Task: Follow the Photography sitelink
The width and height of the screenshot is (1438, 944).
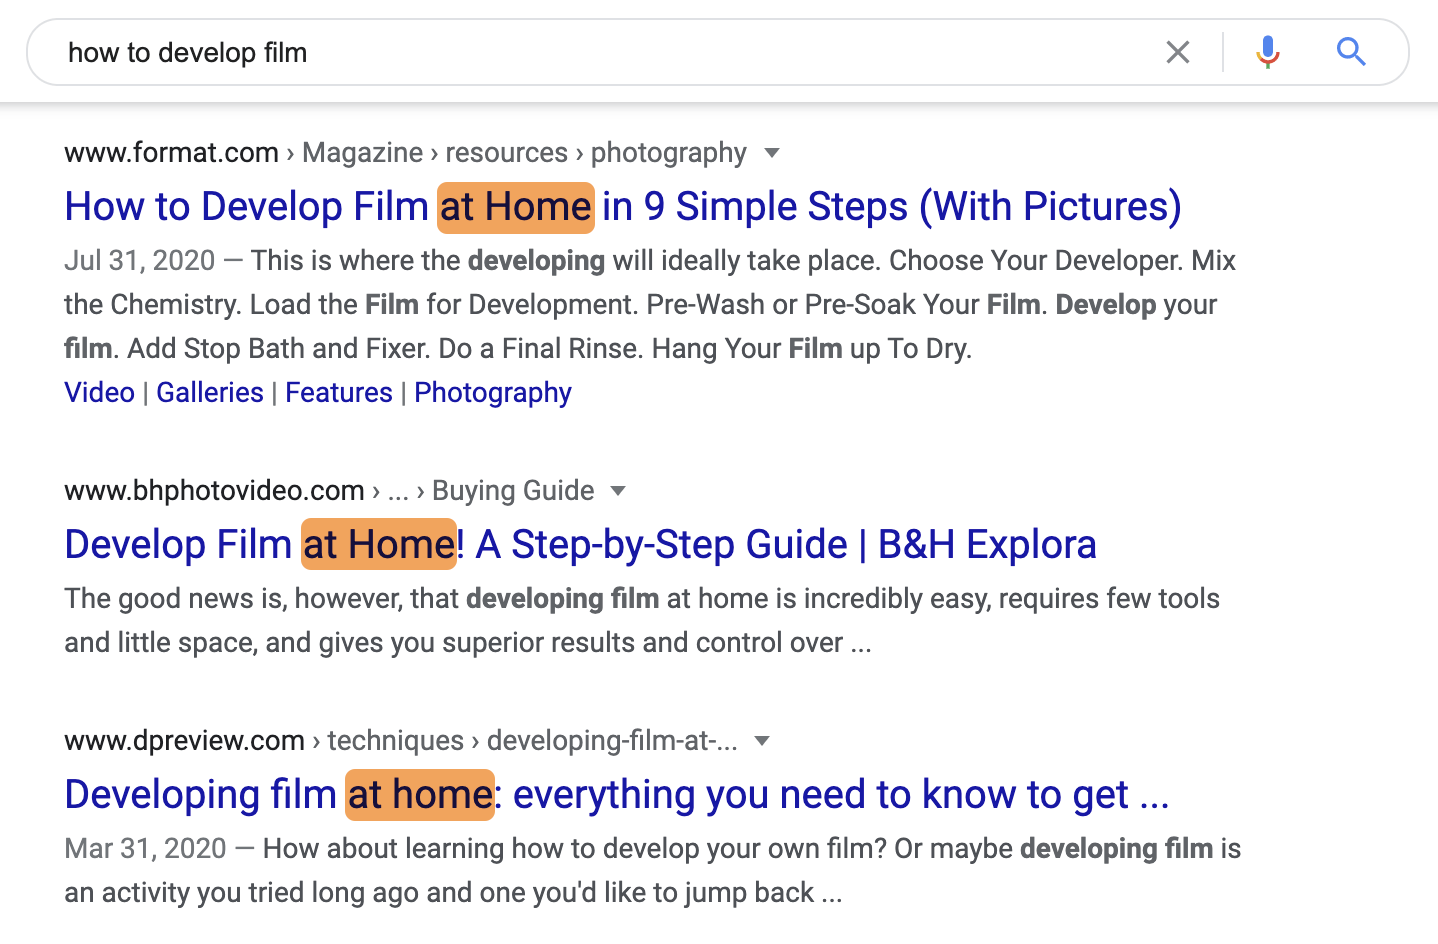Action: click(x=493, y=393)
